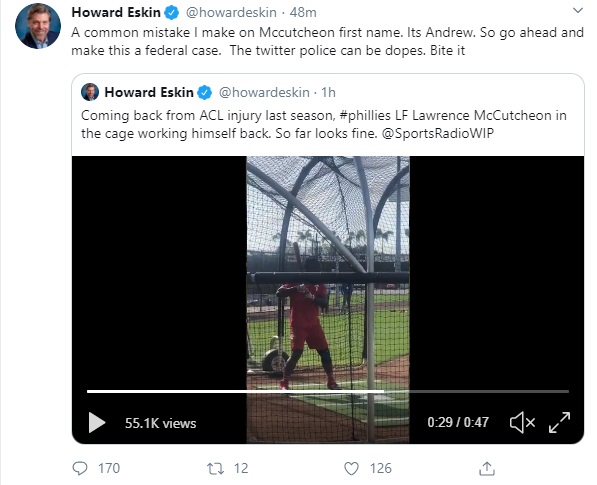This screenshot has width=597, height=485.
Task: Open the #phillies hashtag link
Action: pyautogui.click(x=365, y=115)
